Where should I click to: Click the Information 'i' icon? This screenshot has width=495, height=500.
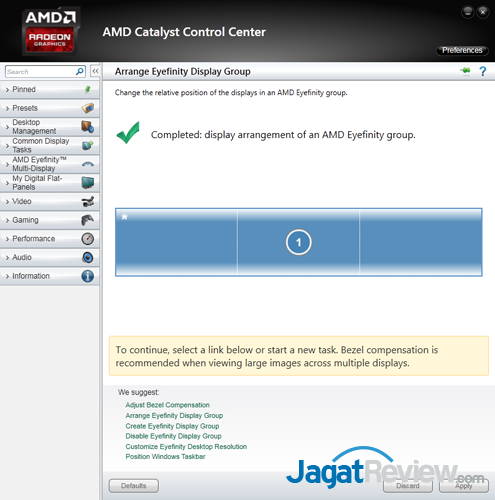(x=87, y=276)
